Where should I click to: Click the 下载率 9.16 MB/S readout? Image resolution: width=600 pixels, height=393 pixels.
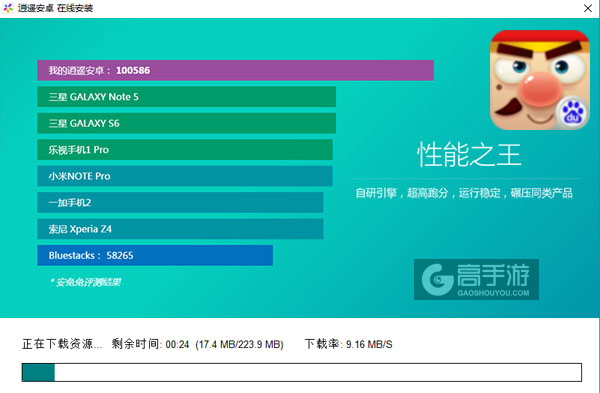point(349,344)
